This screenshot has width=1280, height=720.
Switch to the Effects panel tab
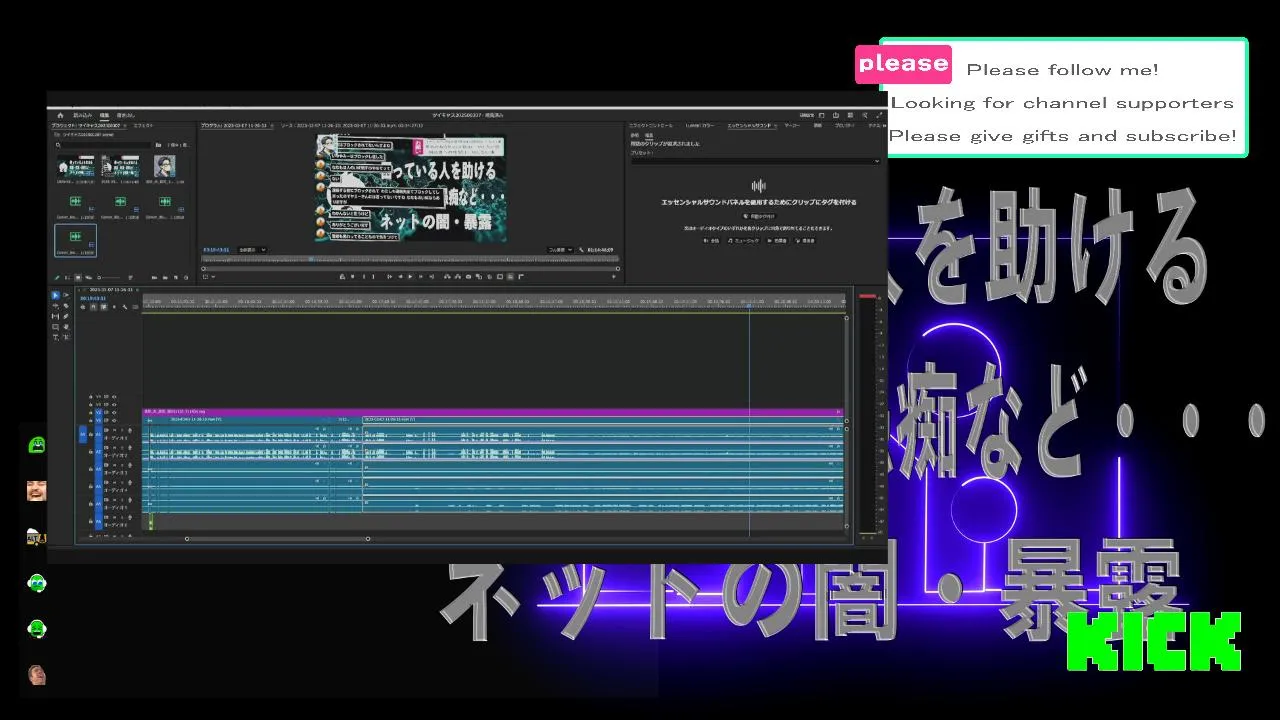click(143, 126)
